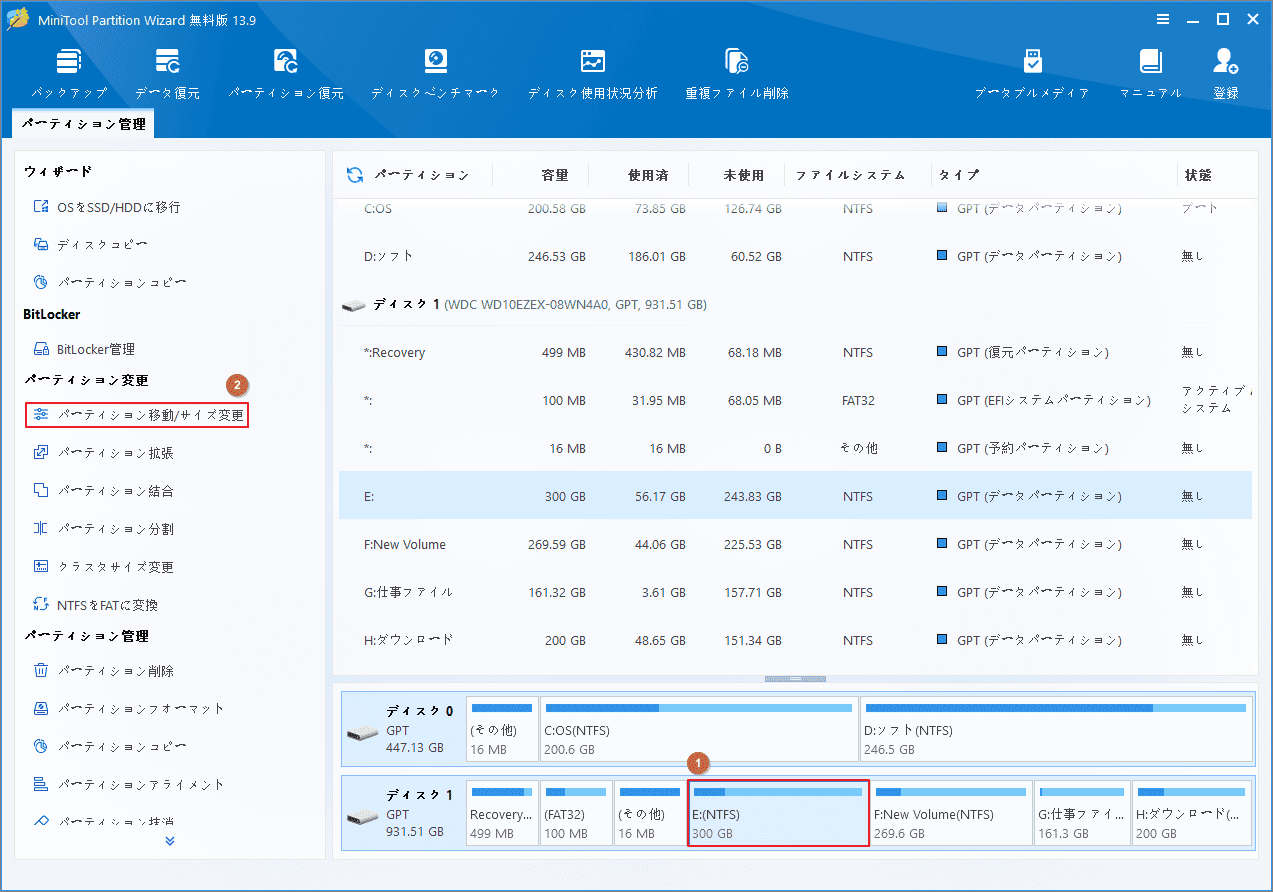
Task: Select ディスクコピー wizard
Action: click(91, 245)
